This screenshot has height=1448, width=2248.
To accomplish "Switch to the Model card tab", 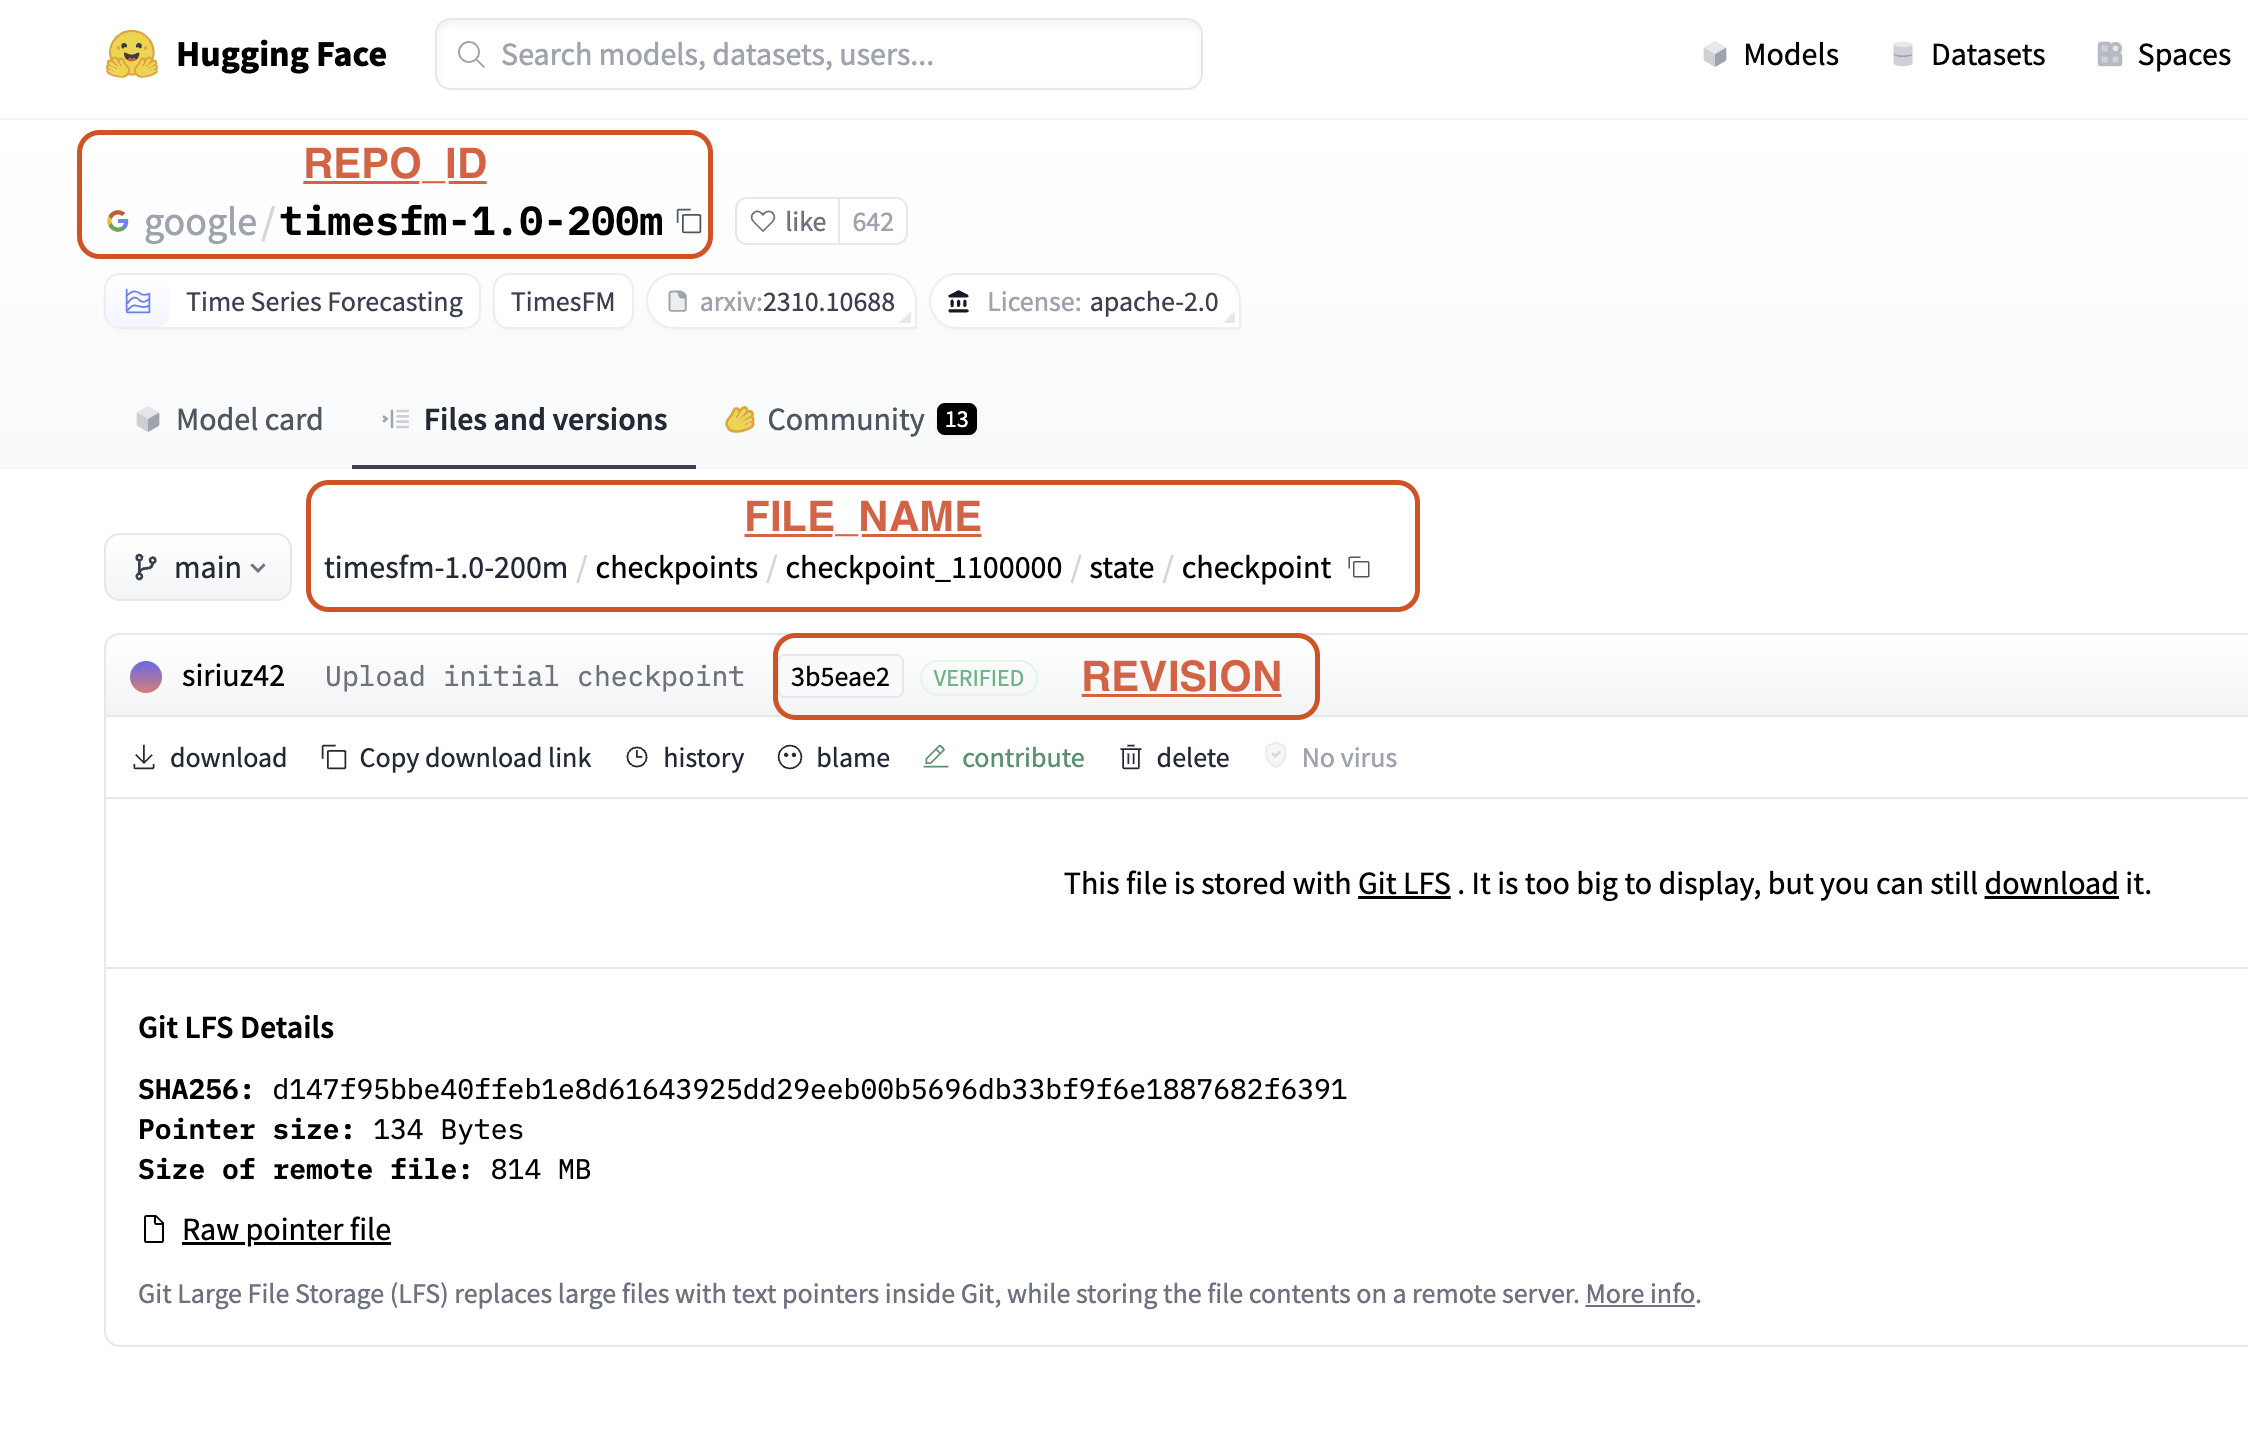I will 229,419.
